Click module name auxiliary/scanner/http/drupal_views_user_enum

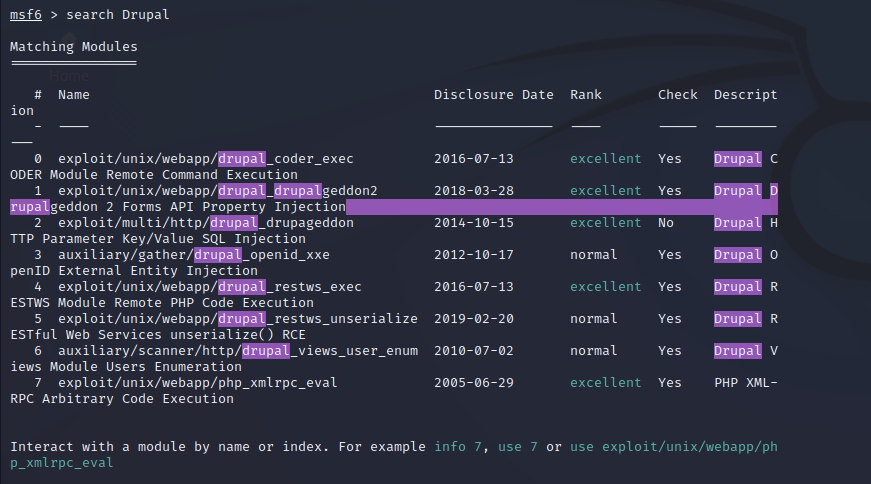[x=238, y=351]
